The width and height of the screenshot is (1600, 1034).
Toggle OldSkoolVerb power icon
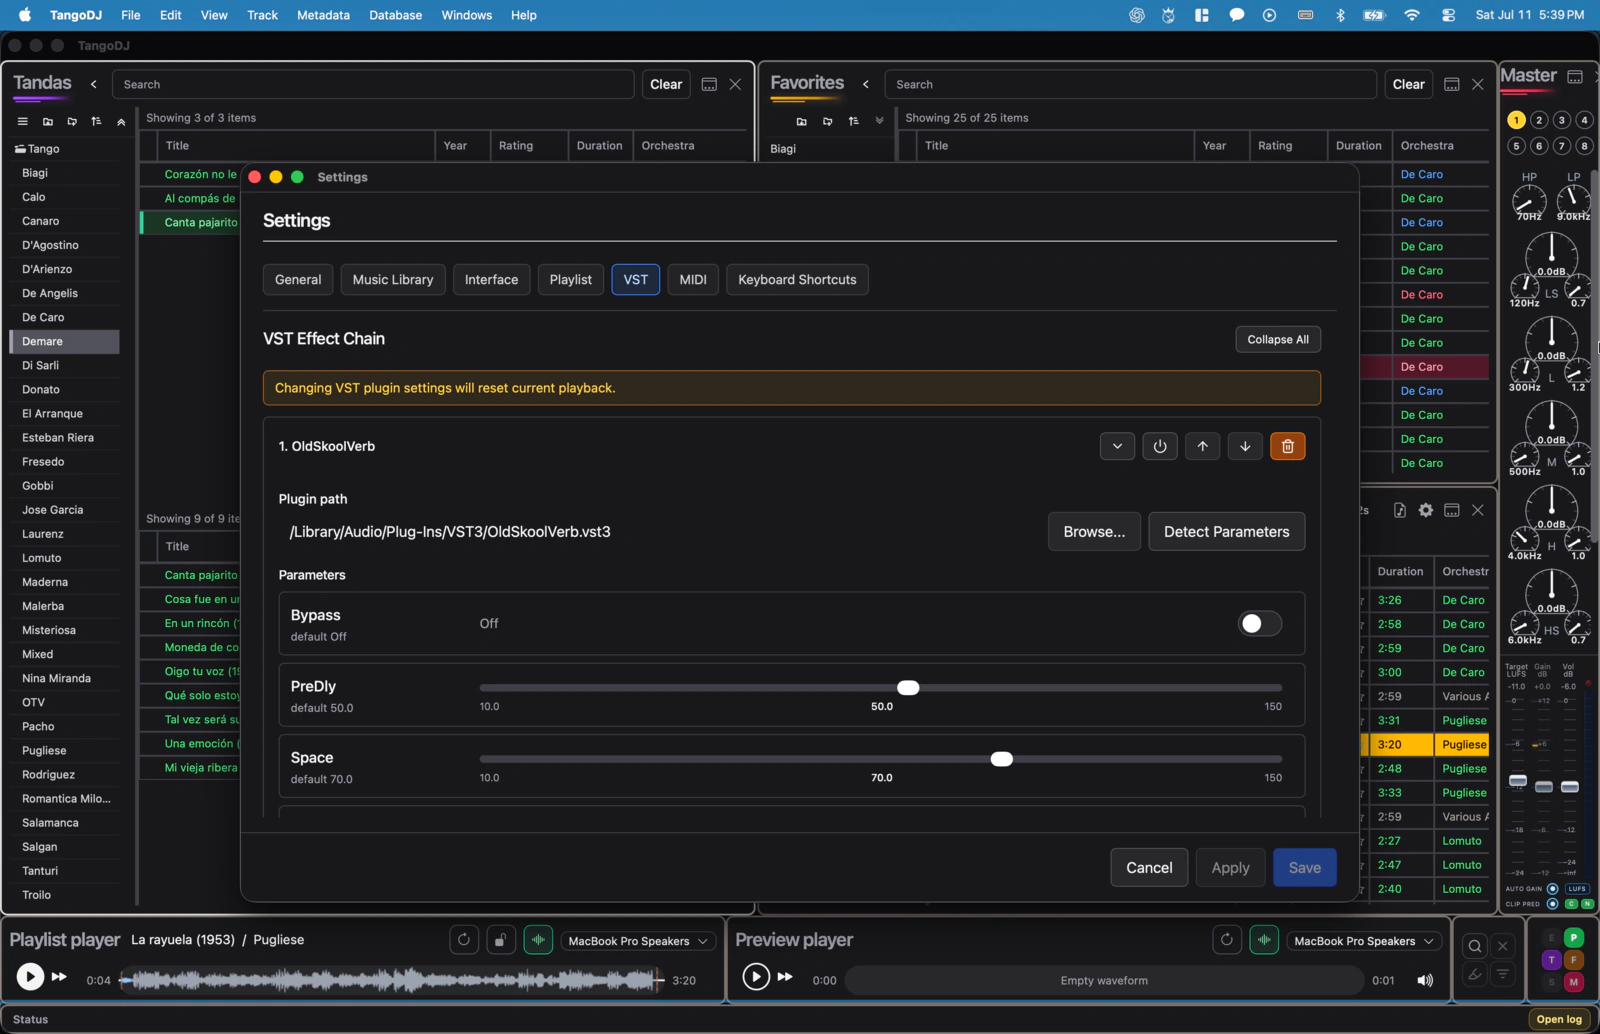[x=1160, y=446]
